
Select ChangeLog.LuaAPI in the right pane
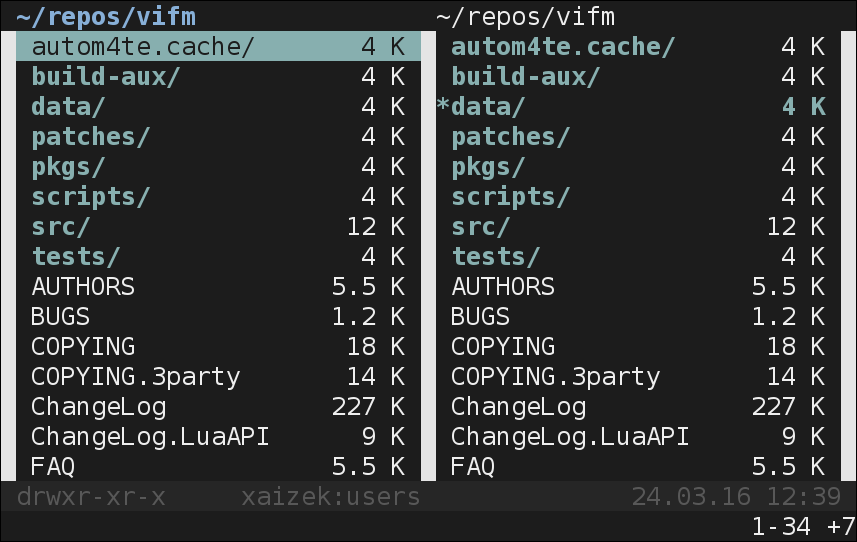point(638,437)
